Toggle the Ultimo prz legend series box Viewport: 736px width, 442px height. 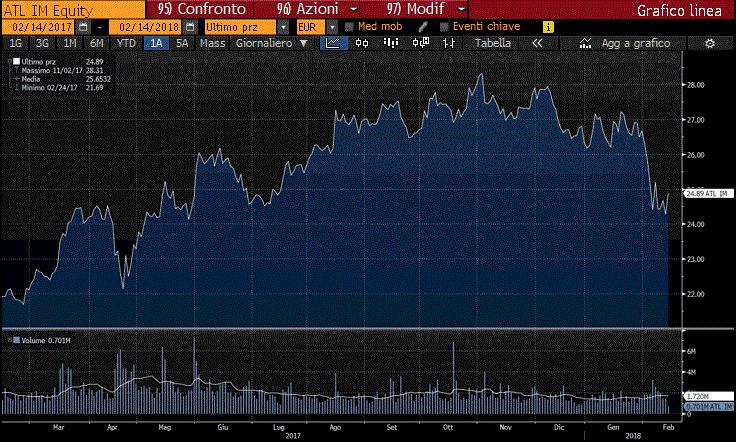(16, 61)
